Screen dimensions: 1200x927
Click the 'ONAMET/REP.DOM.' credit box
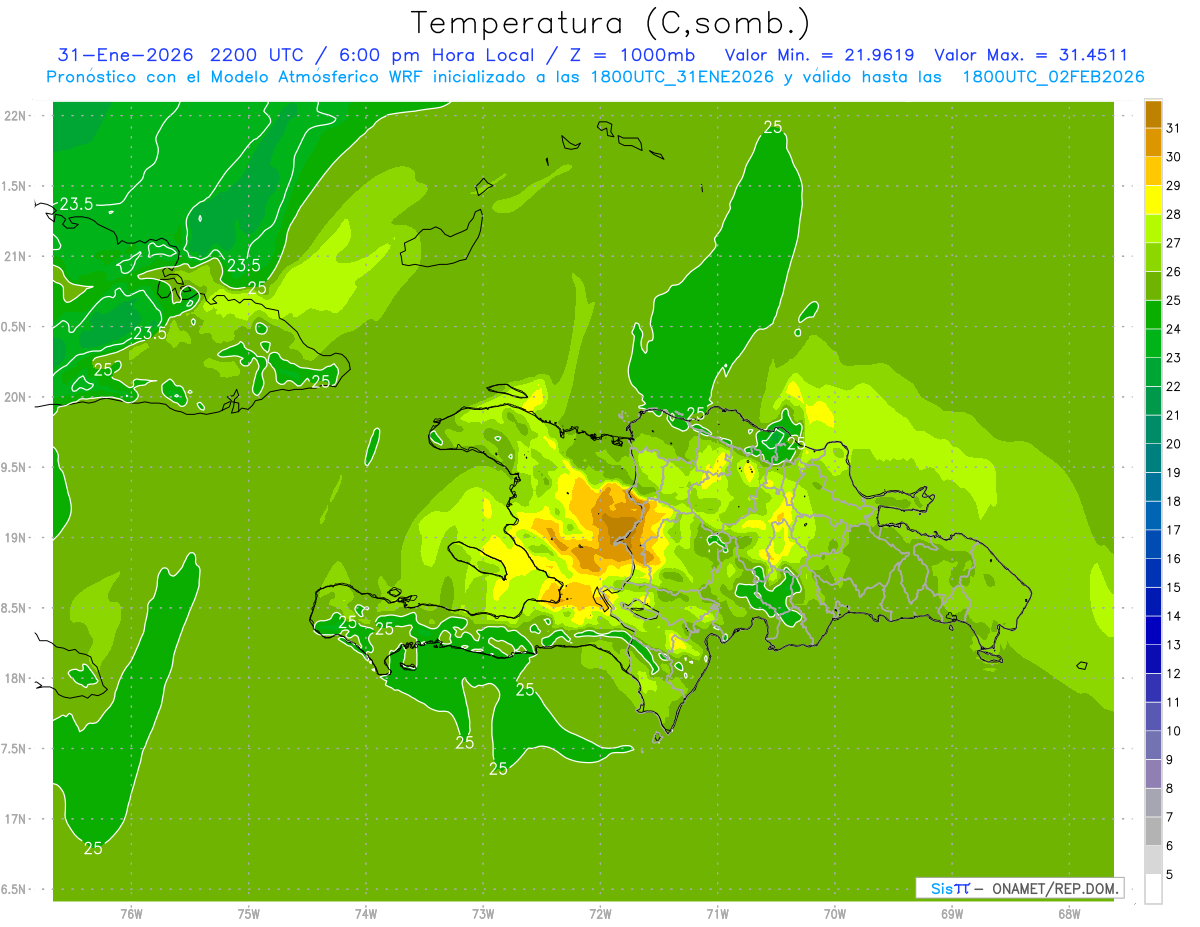1019,888
